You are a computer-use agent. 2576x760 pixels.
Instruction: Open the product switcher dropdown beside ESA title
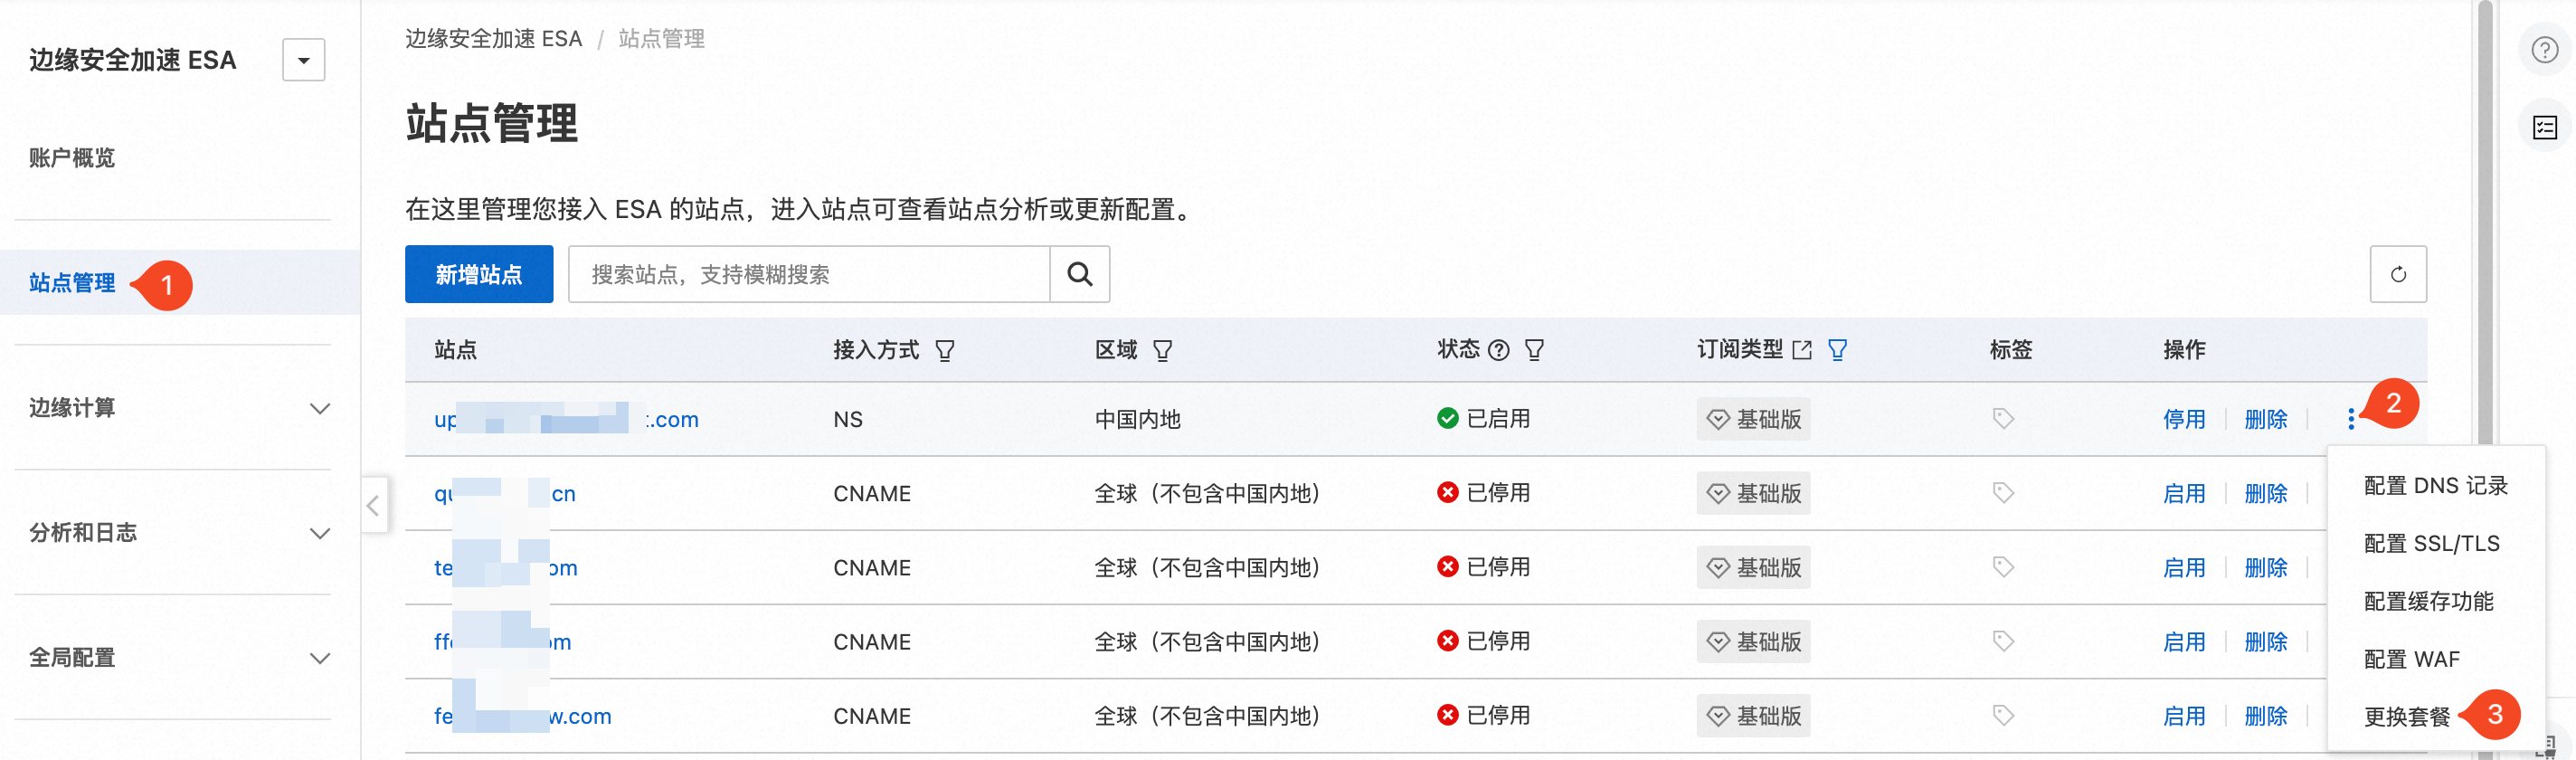(x=303, y=60)
